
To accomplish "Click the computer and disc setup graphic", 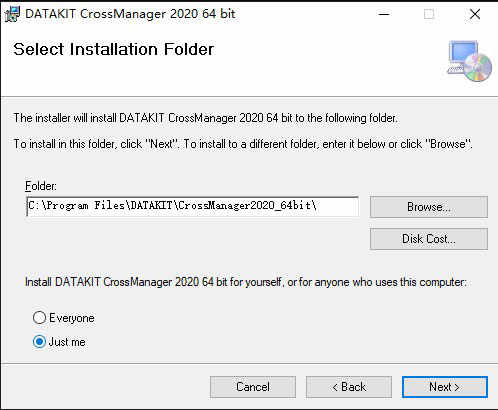I will pos(469,61).
